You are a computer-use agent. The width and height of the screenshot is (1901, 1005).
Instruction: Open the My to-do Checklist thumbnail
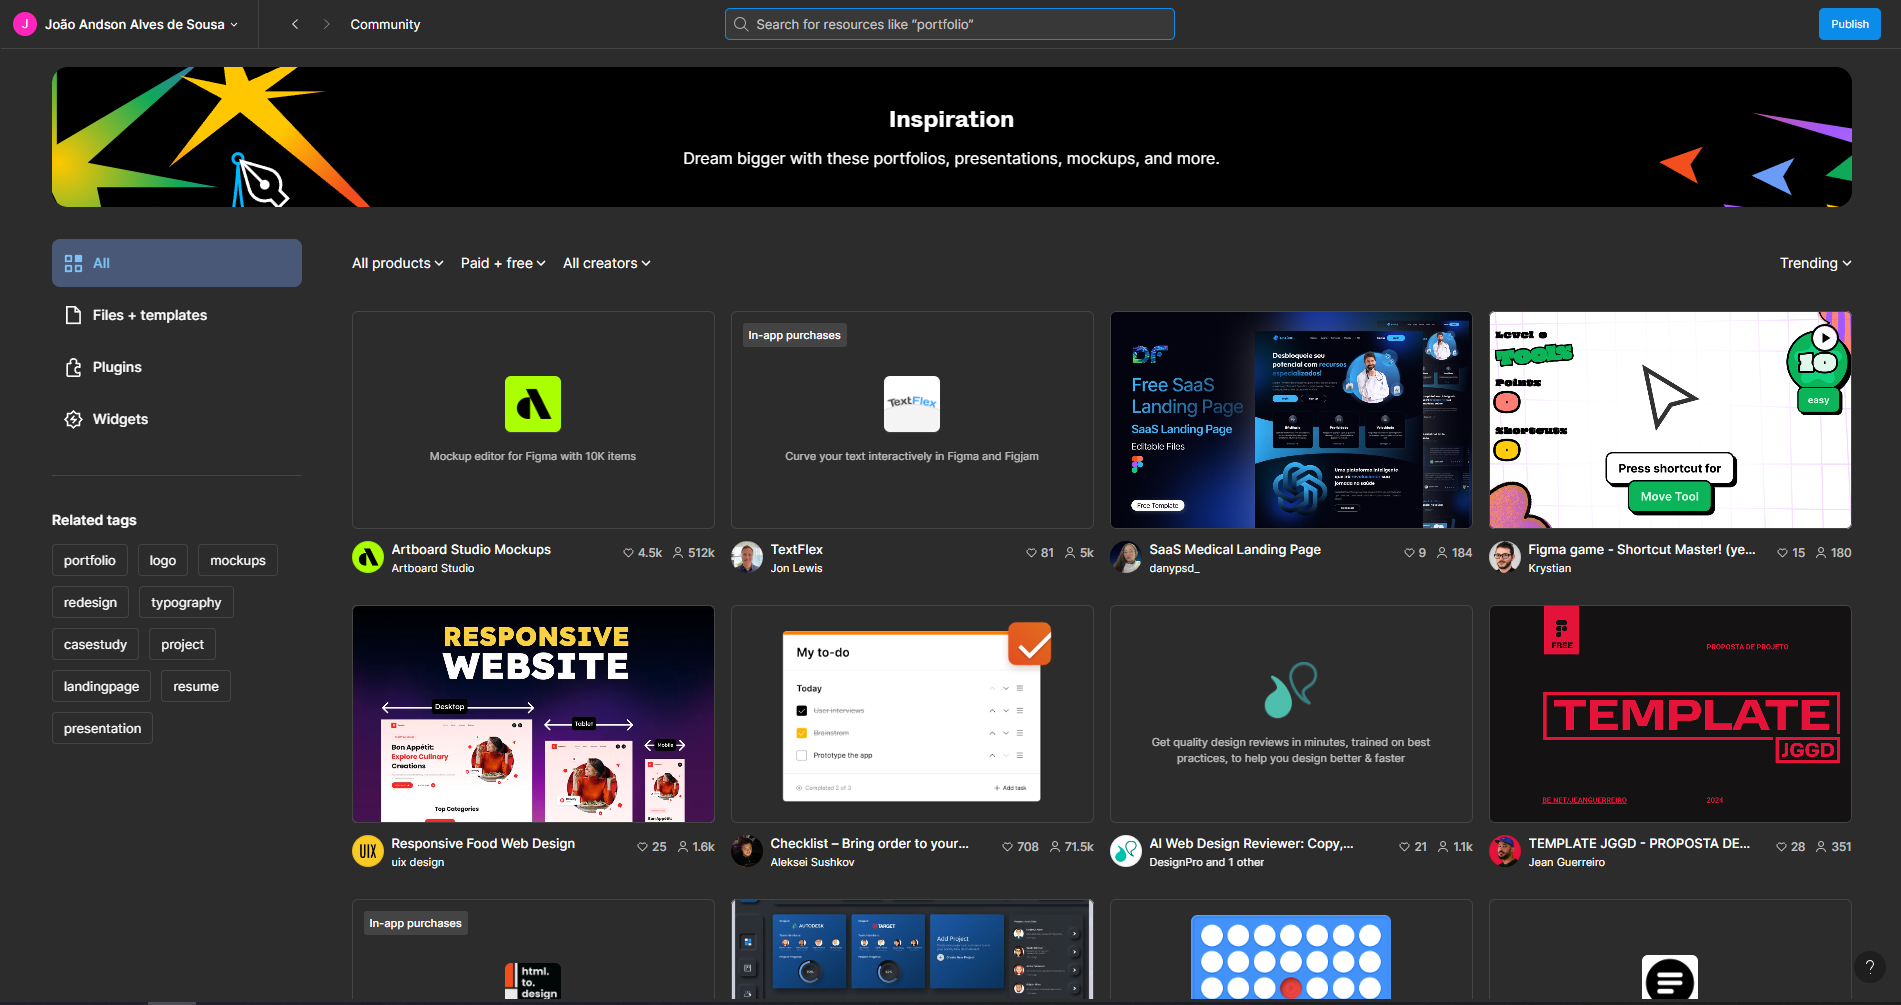912,714
